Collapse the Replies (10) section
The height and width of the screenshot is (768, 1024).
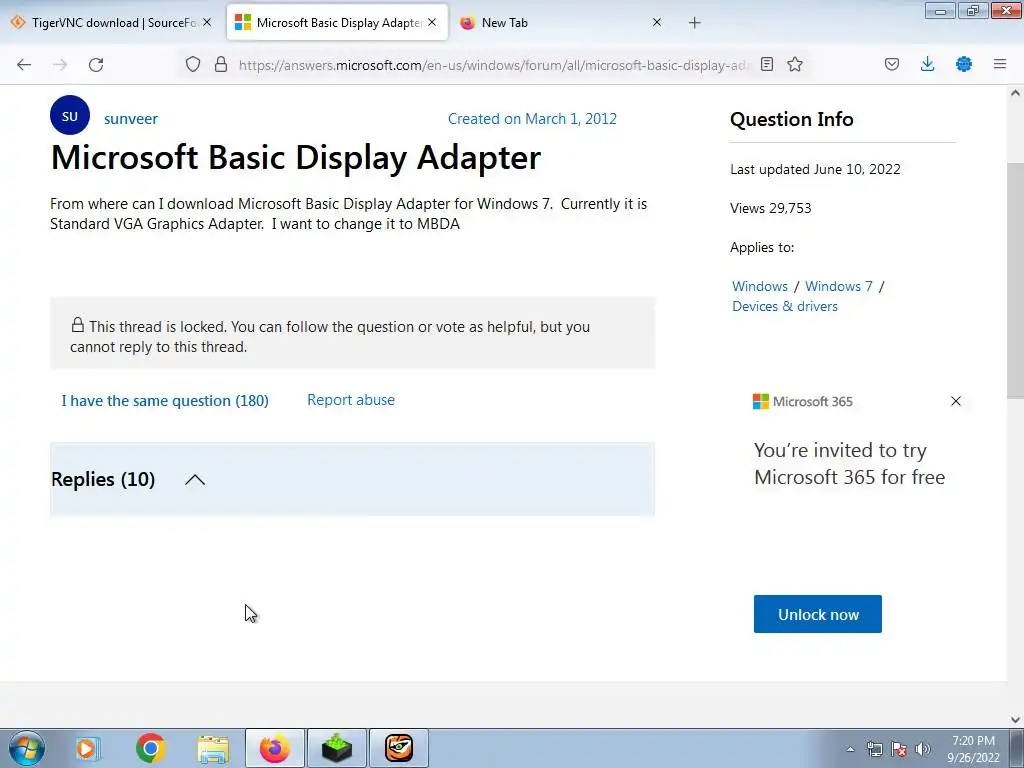click(x=195, y=480)
